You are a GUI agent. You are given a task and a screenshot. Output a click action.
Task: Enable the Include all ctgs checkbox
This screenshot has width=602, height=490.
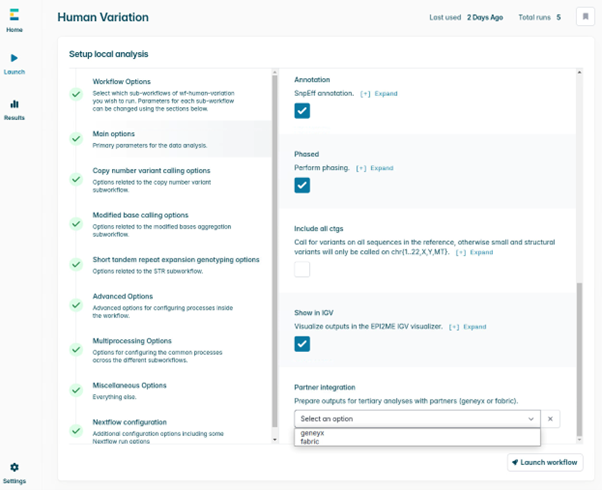click(302, 269)
